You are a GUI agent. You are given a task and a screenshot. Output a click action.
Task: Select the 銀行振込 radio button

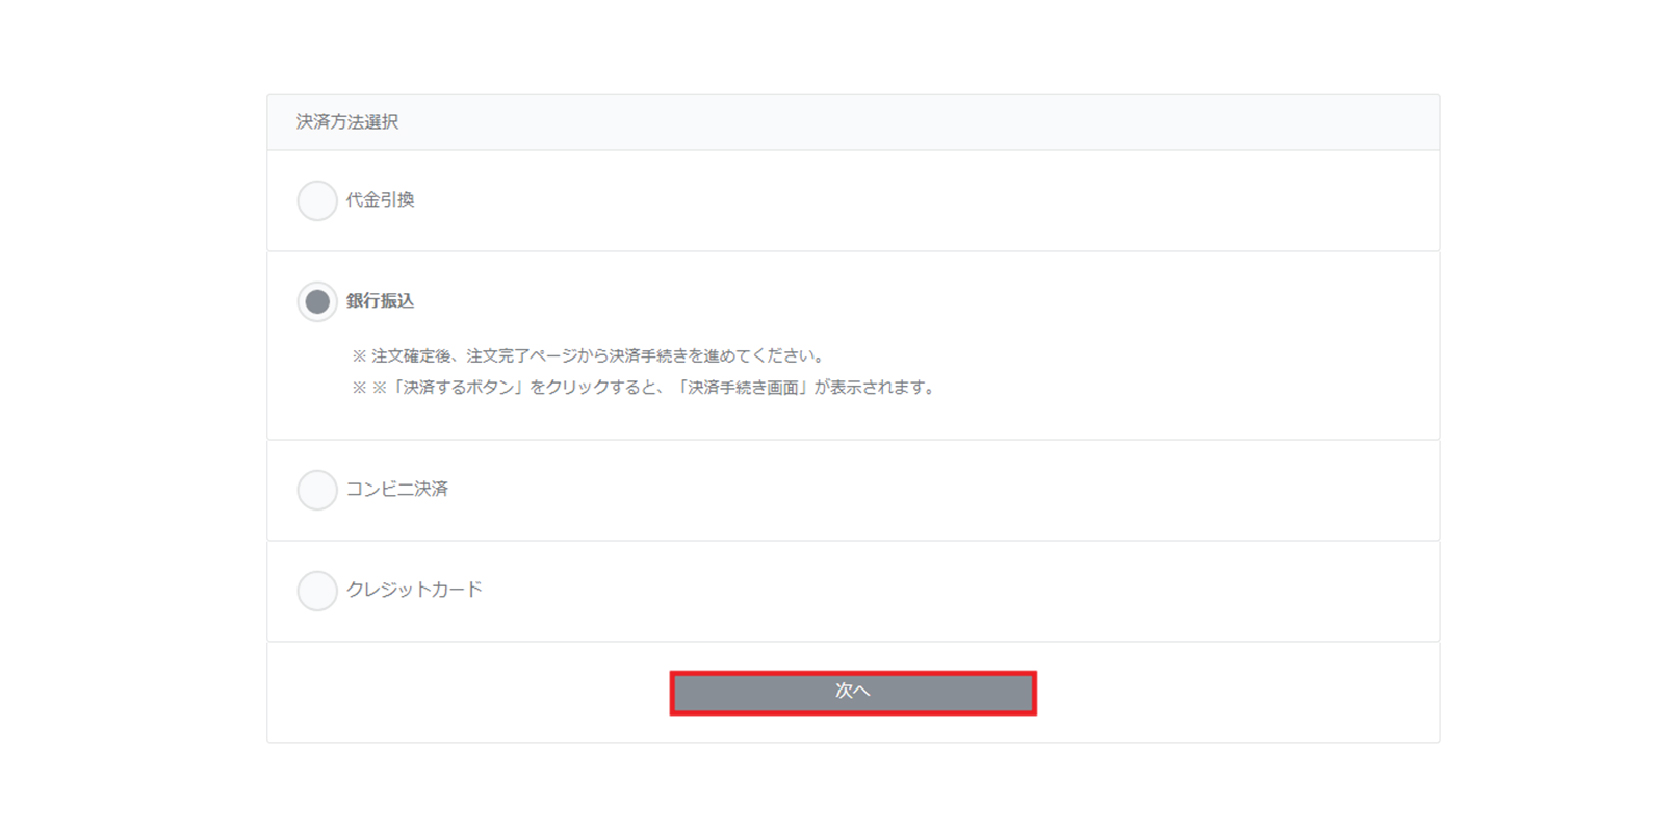317,302
